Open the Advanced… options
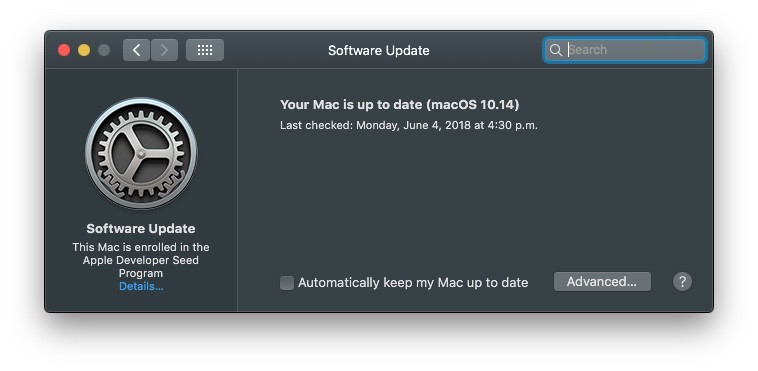758x371 pixels. pyautogui.click(x=602, y=282)
